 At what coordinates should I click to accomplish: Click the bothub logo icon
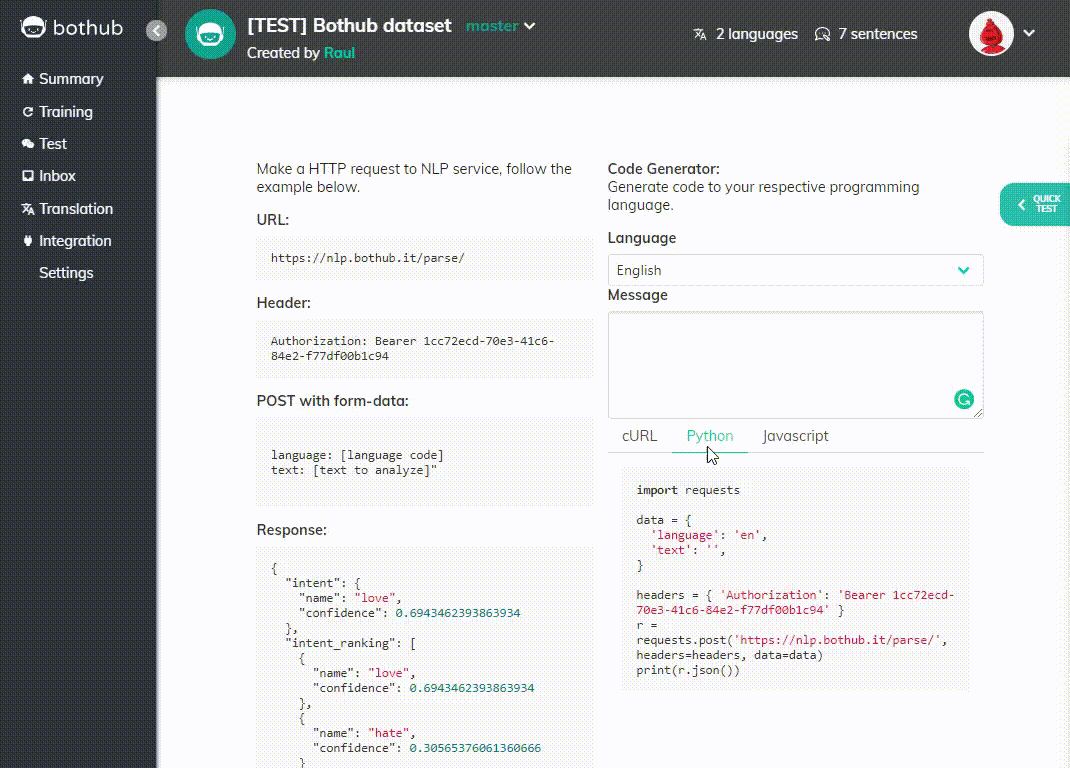pos(33,27)
